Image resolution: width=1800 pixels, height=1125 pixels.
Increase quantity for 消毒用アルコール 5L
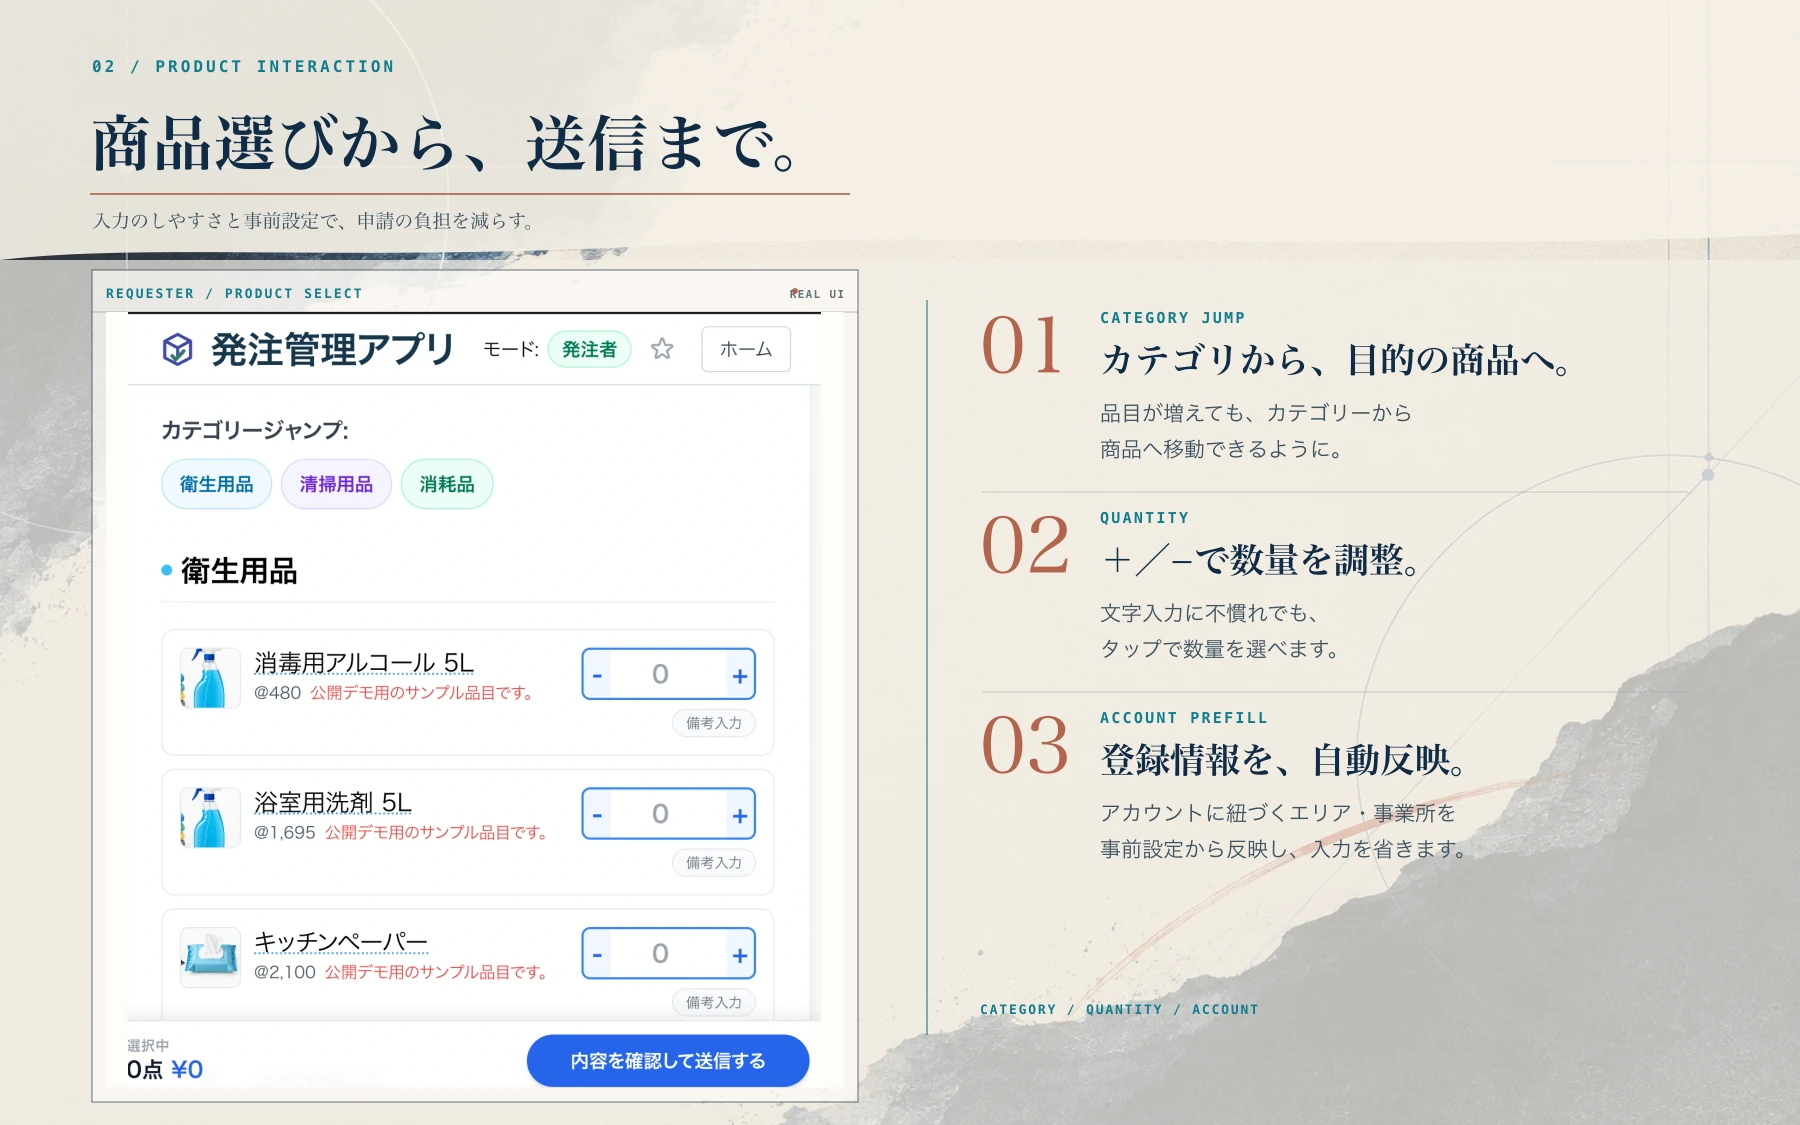click(x=740, y=675)
